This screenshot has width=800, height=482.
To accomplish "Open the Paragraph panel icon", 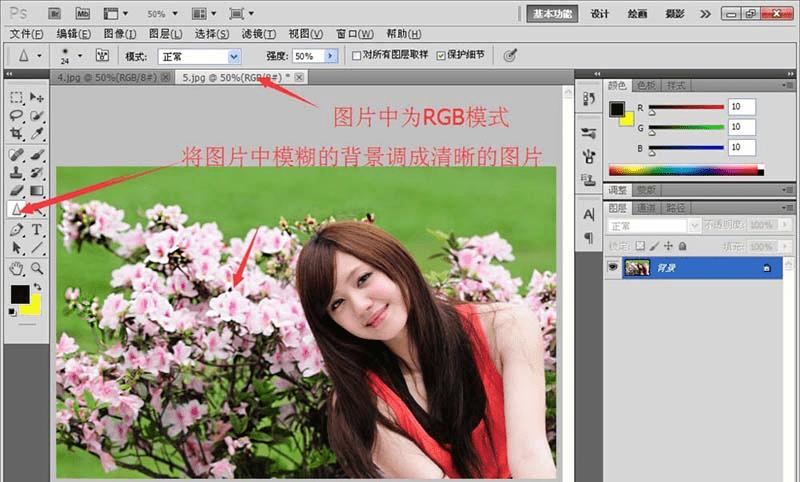I will click(589, 238).
